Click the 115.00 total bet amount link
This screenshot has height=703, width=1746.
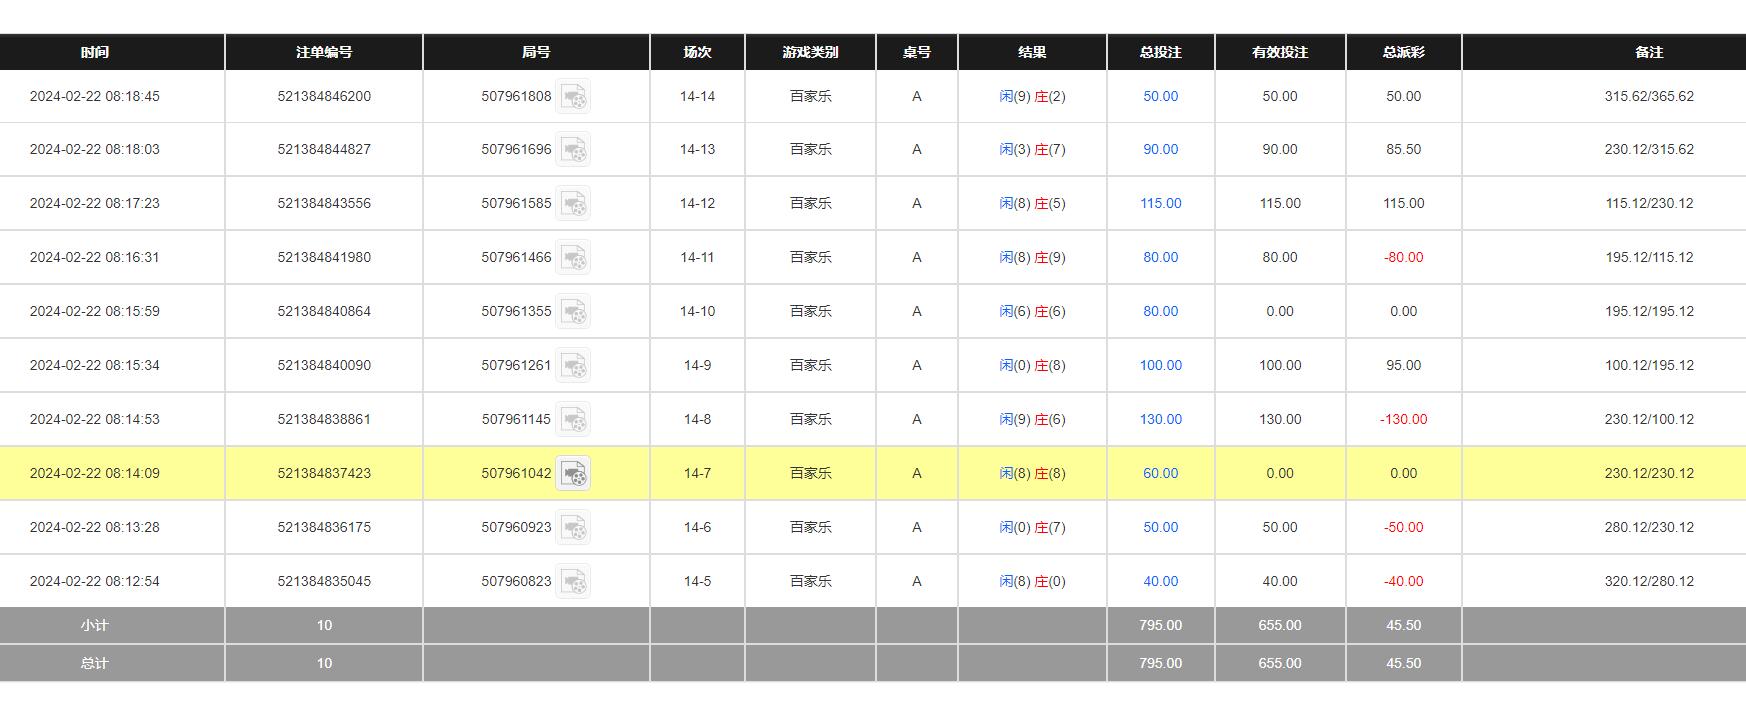coord(1160,204)
